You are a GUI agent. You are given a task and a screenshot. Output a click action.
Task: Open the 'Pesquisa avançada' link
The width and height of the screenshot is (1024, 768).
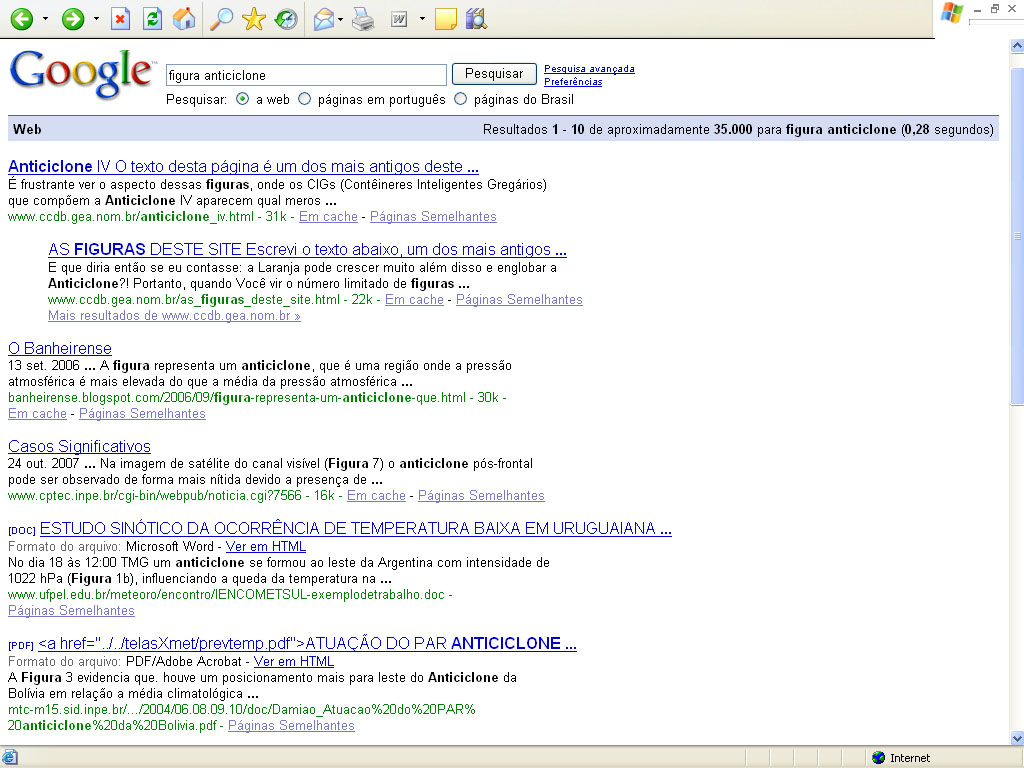[589, 69]
